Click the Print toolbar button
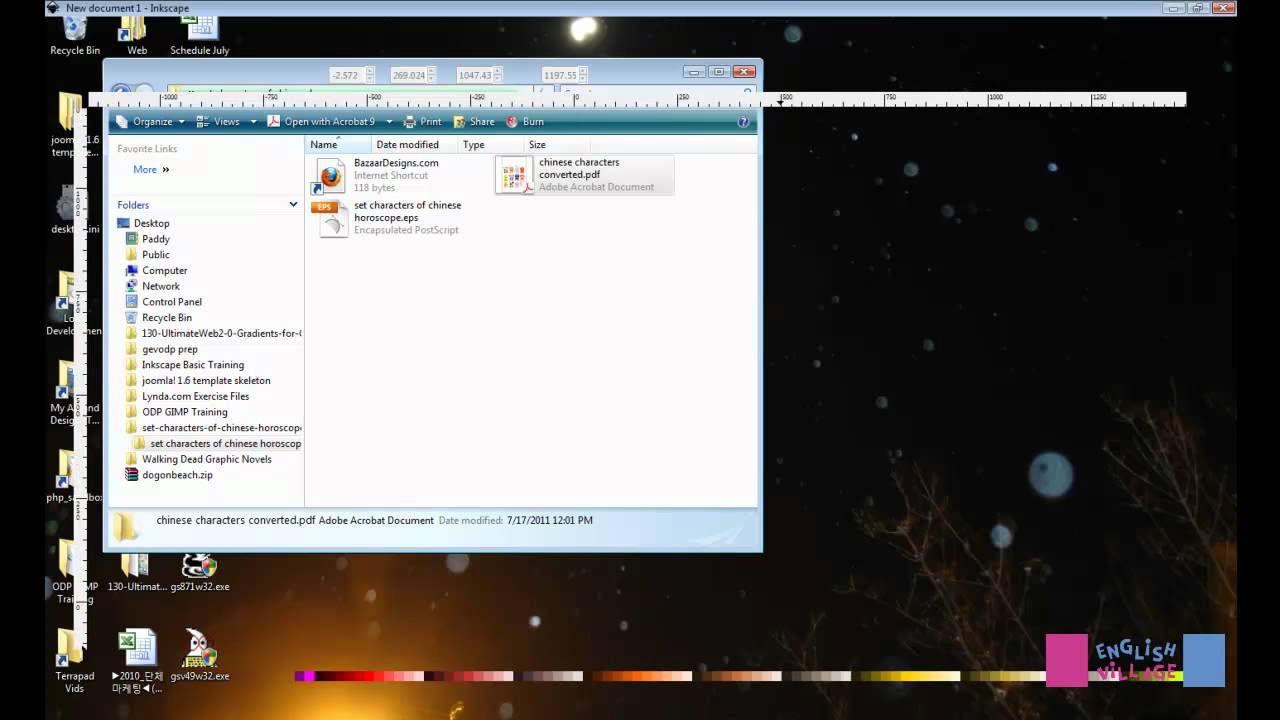1280x720 pixels. point(422,121)
